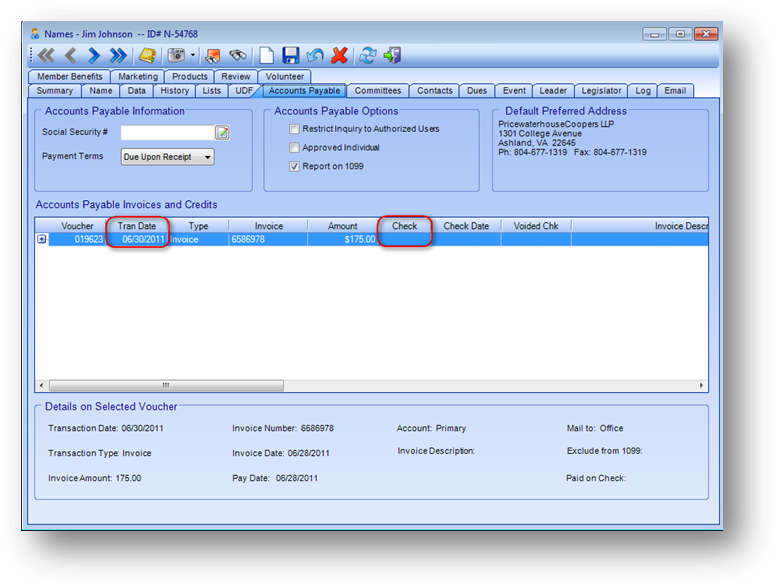Open the yellow notebook icon in toolbar
778x586 pixels.
pyautogui.click(x=147, y=55)
